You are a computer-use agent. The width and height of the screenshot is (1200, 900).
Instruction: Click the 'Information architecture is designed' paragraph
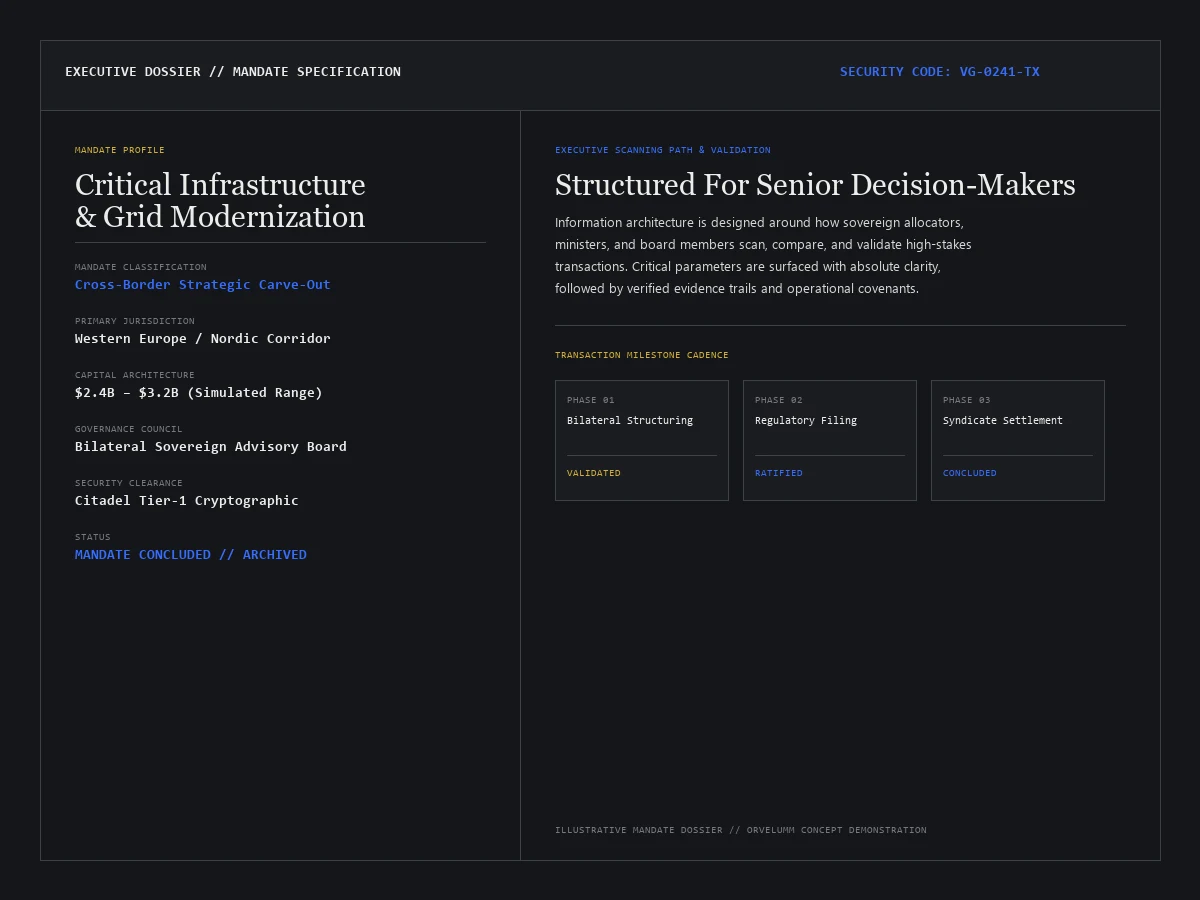[763, 256]
